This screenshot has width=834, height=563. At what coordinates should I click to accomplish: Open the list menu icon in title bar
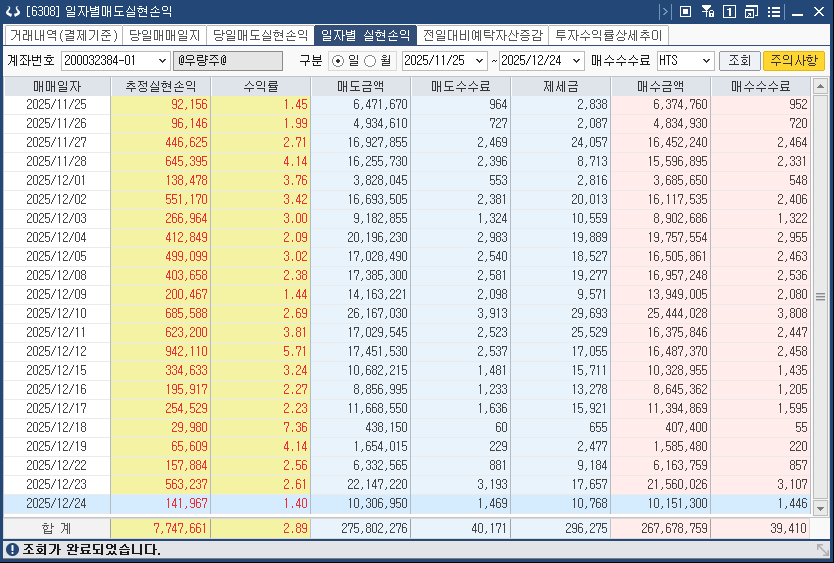(774, 11)
